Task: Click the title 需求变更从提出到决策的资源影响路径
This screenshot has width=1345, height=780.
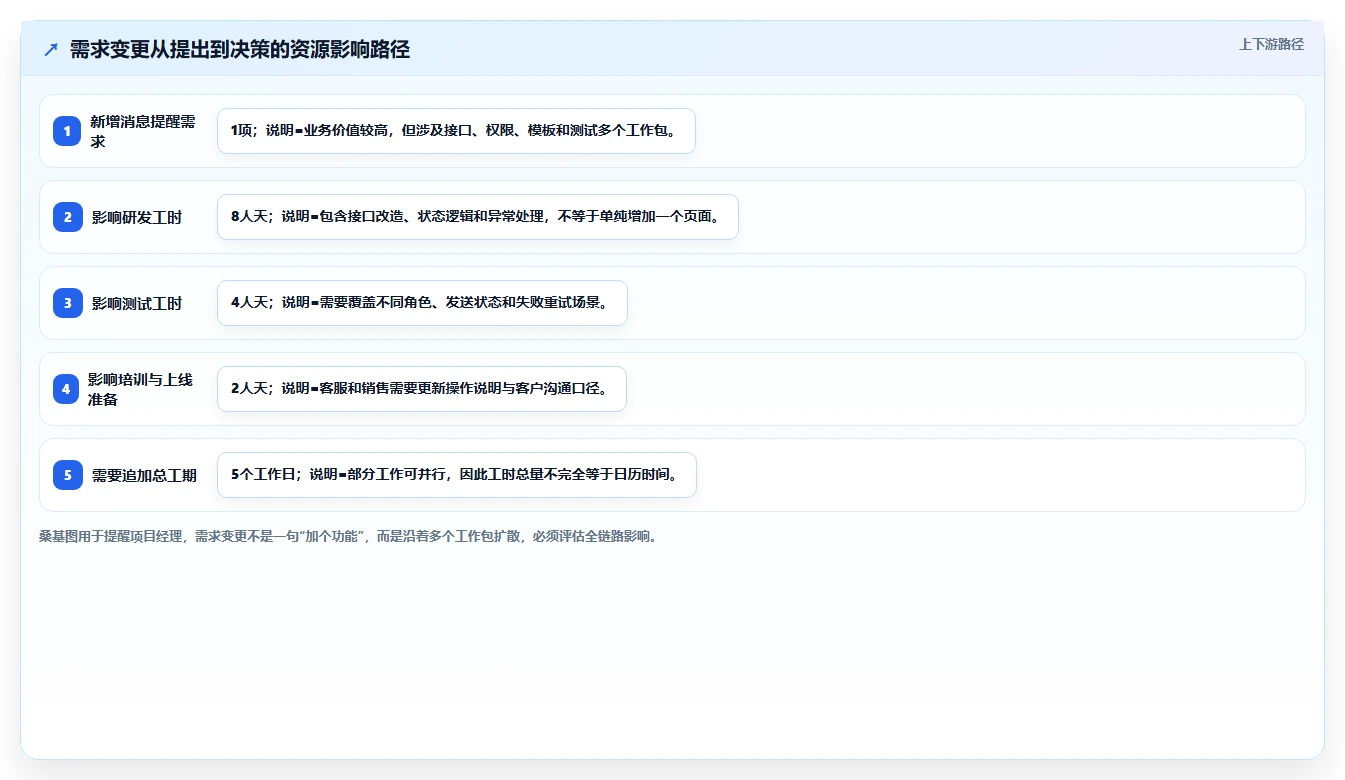Action: (240, 50)
